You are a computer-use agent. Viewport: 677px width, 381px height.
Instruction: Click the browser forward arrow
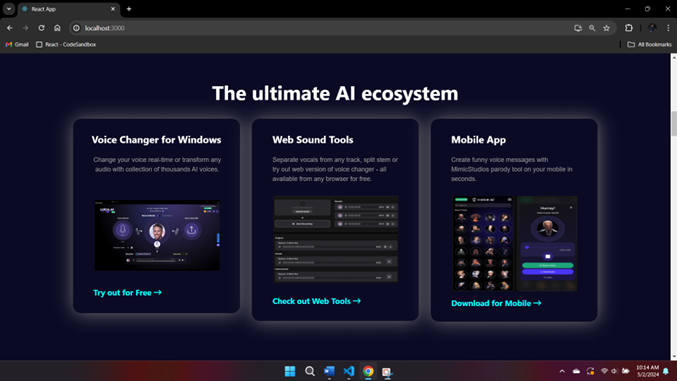tap(25, 28)
